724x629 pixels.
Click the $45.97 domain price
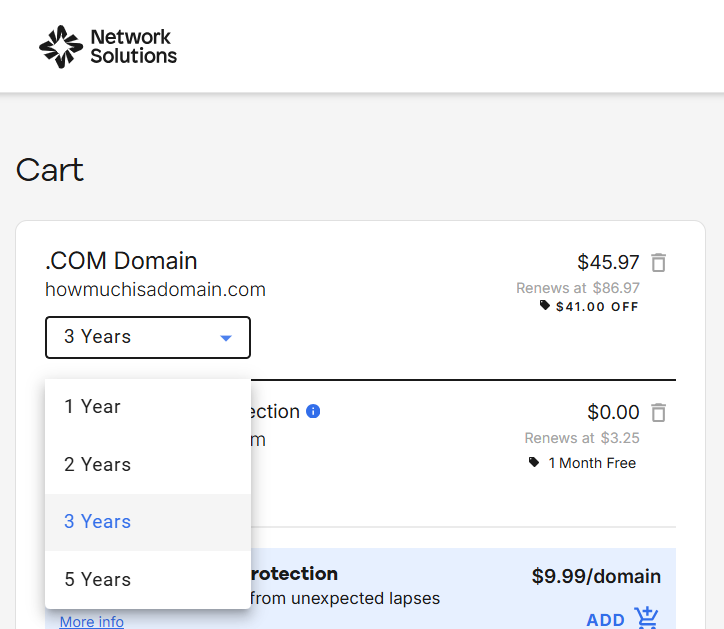[608, 263]
